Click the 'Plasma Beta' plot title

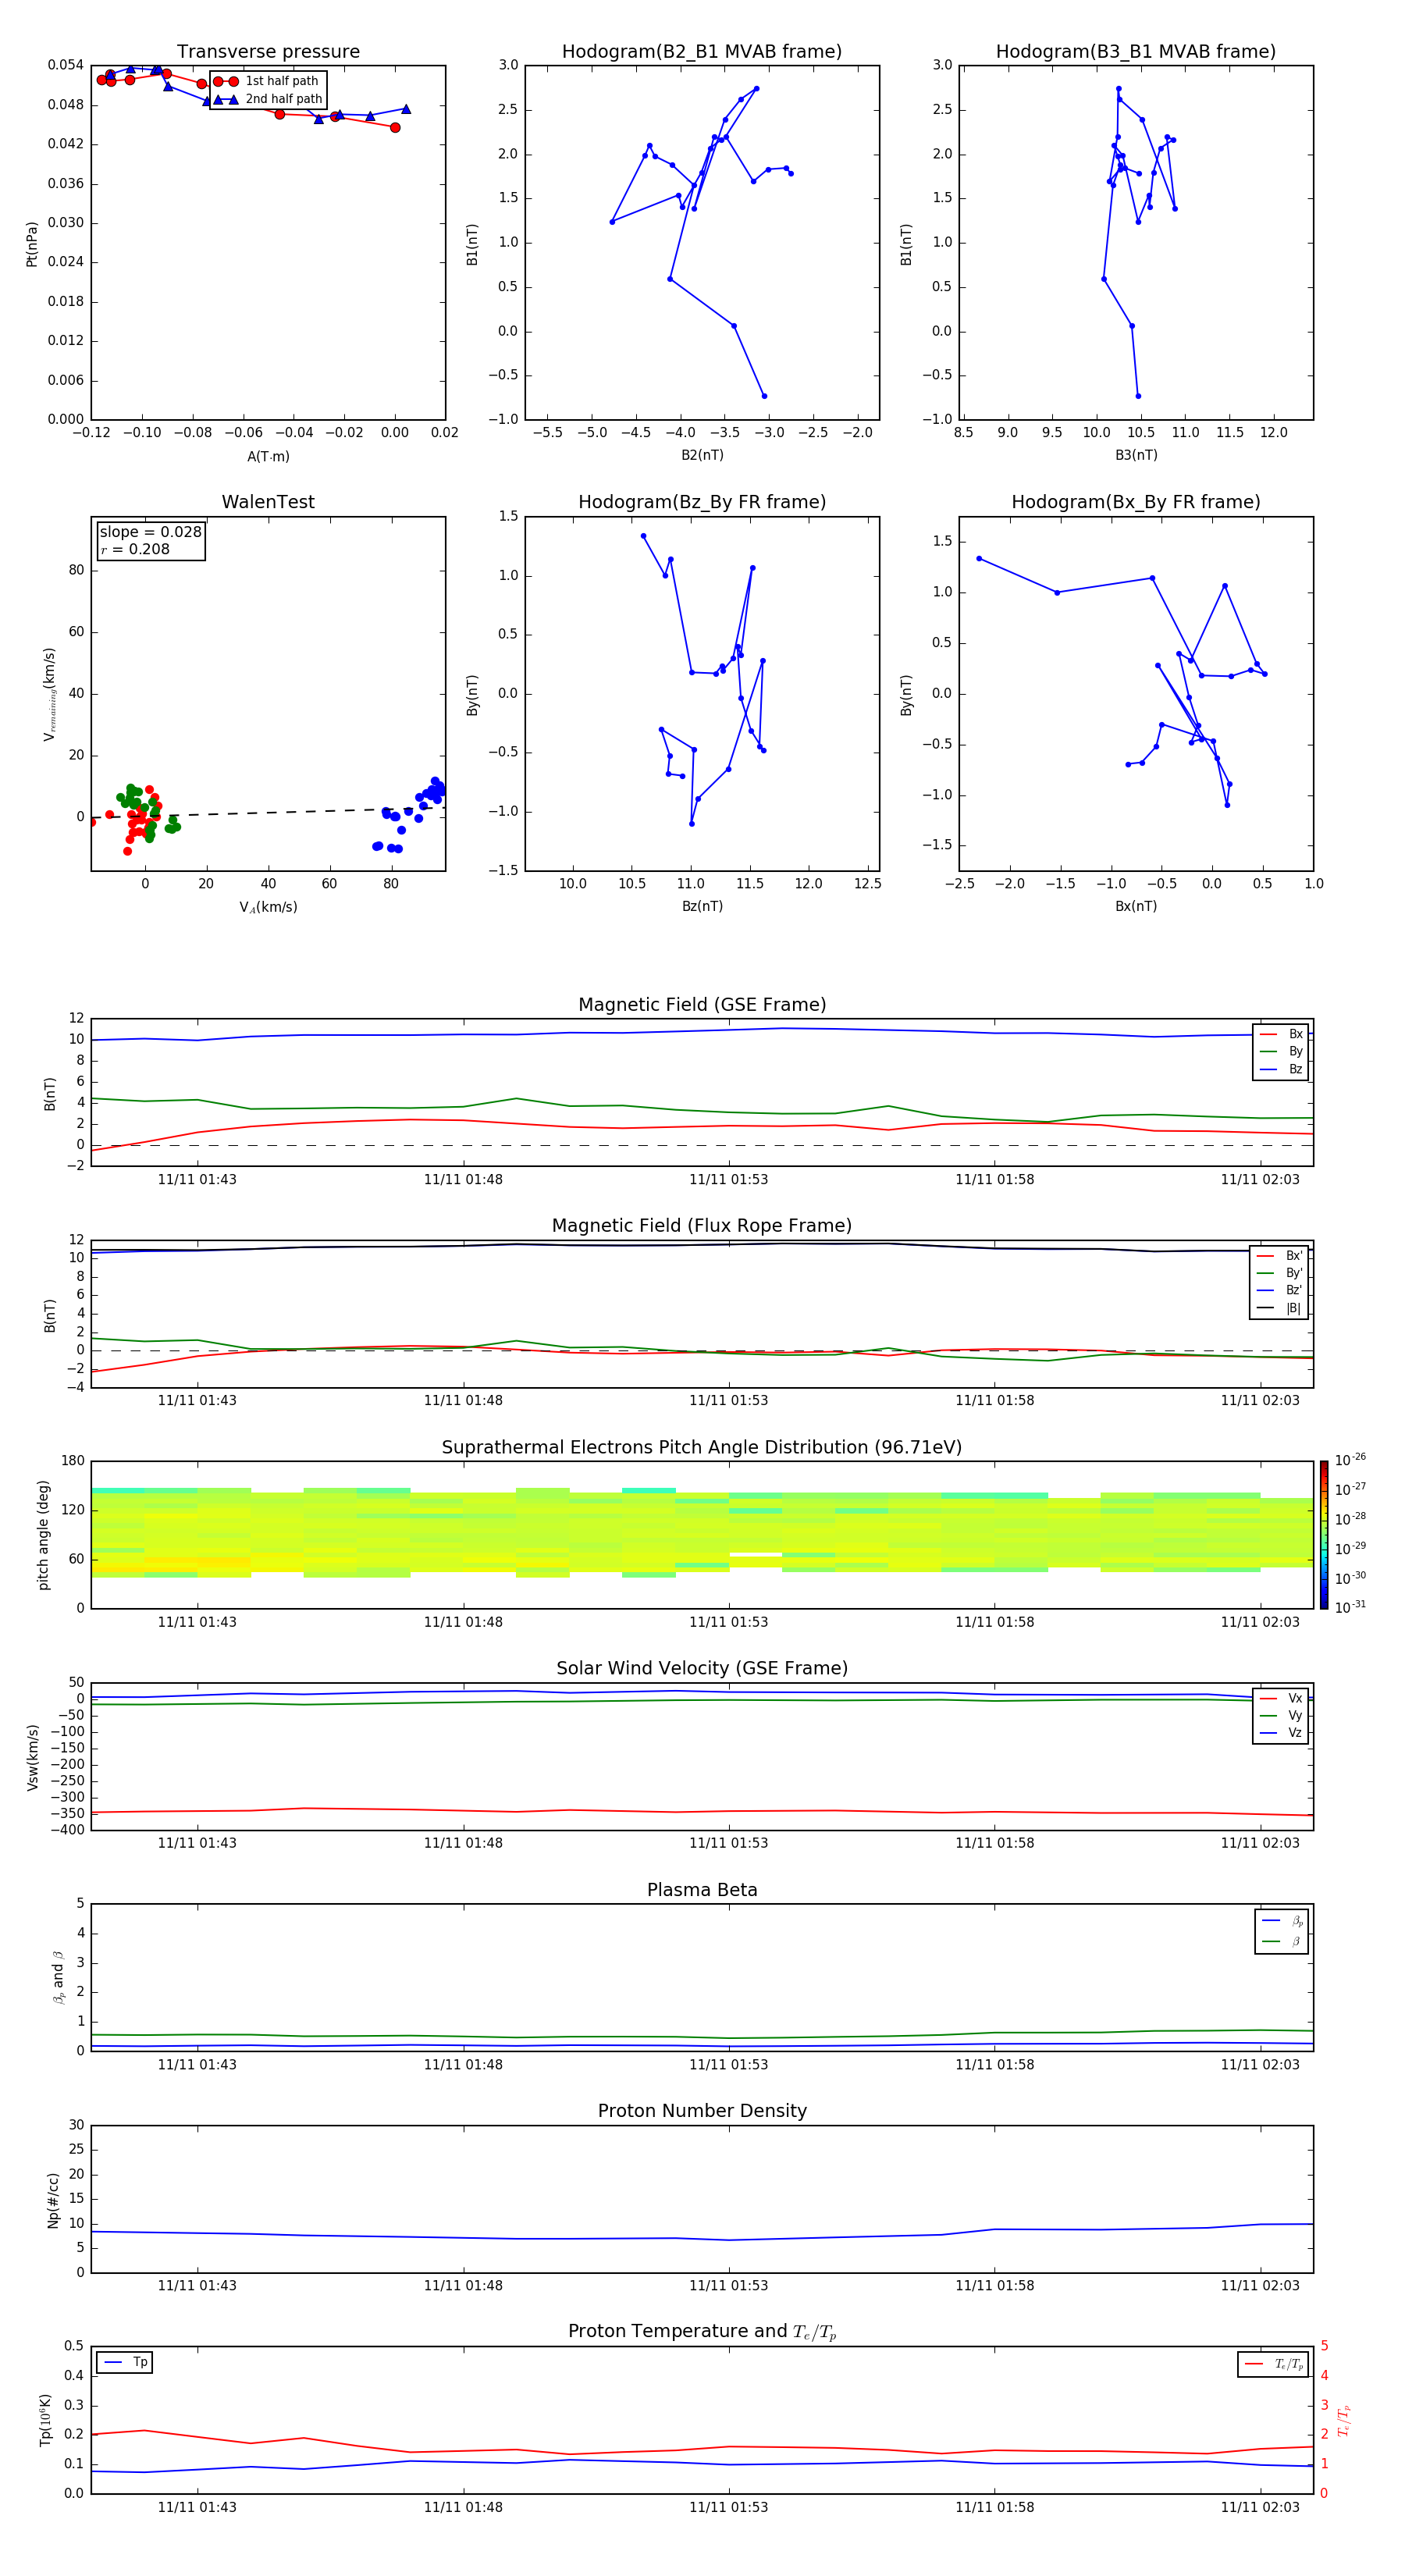click(702, 1891)
